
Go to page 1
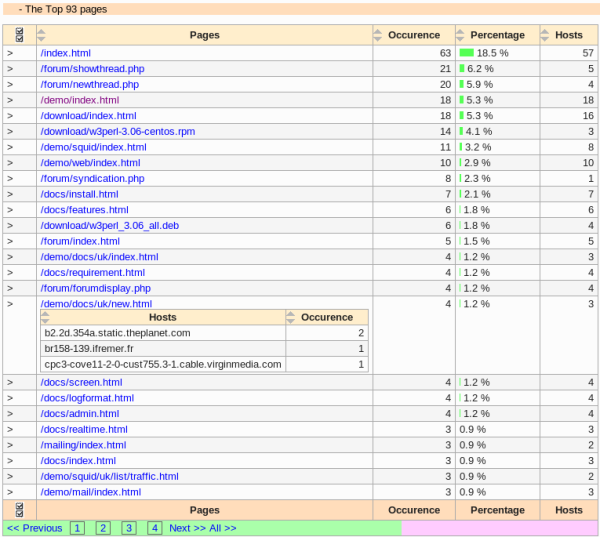pos(77,528)
